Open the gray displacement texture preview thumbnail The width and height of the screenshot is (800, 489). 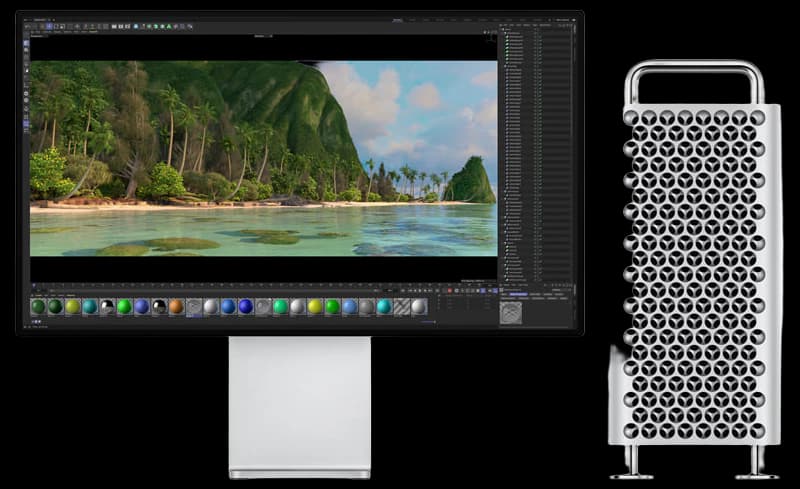[x=511, y=313]
